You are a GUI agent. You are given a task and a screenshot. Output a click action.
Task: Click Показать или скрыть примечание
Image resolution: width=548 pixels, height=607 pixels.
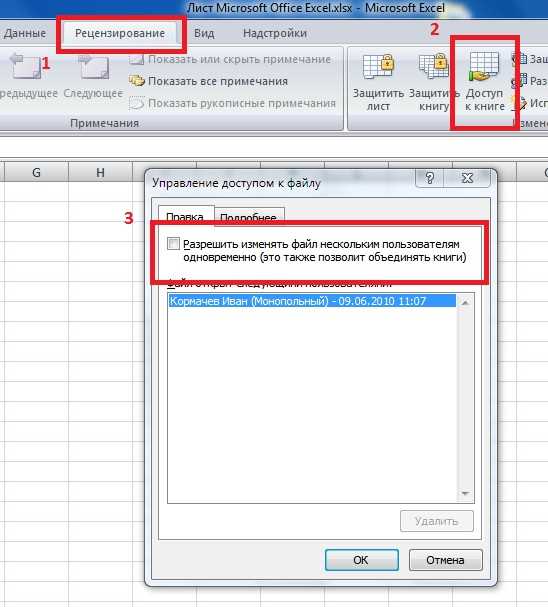click(x=231, y=59)
